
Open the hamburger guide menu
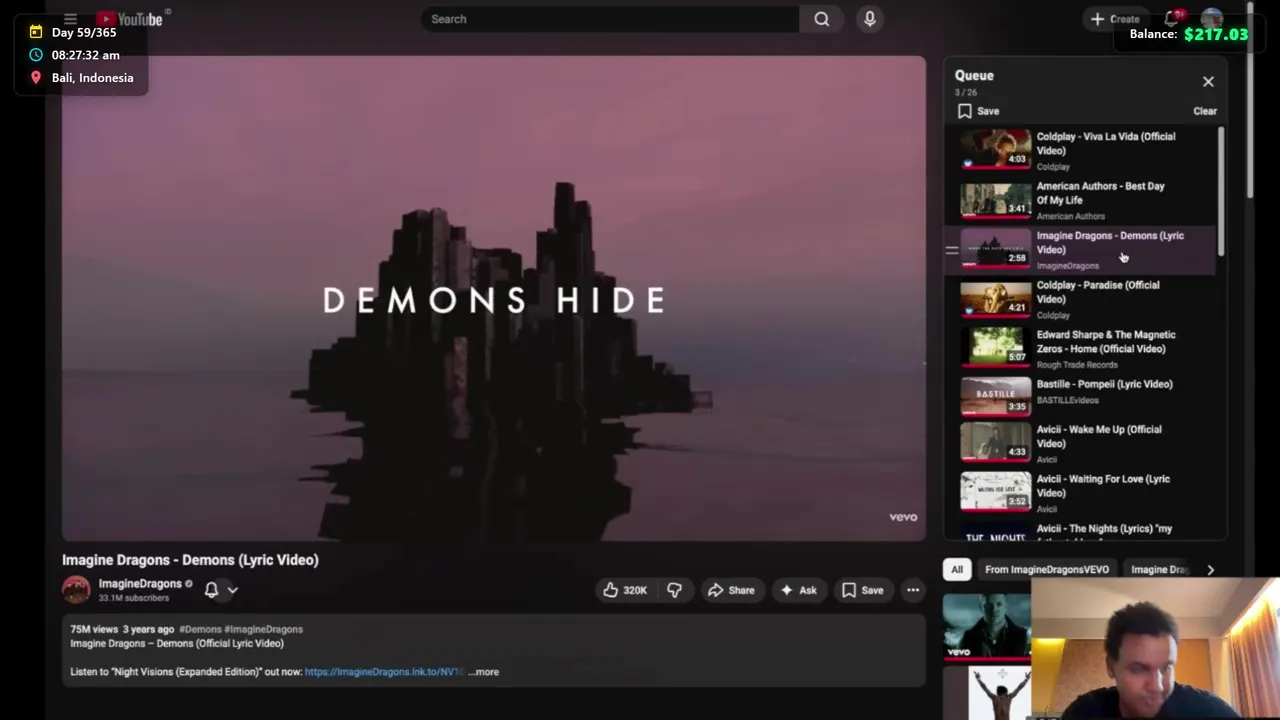click(70, 19)
